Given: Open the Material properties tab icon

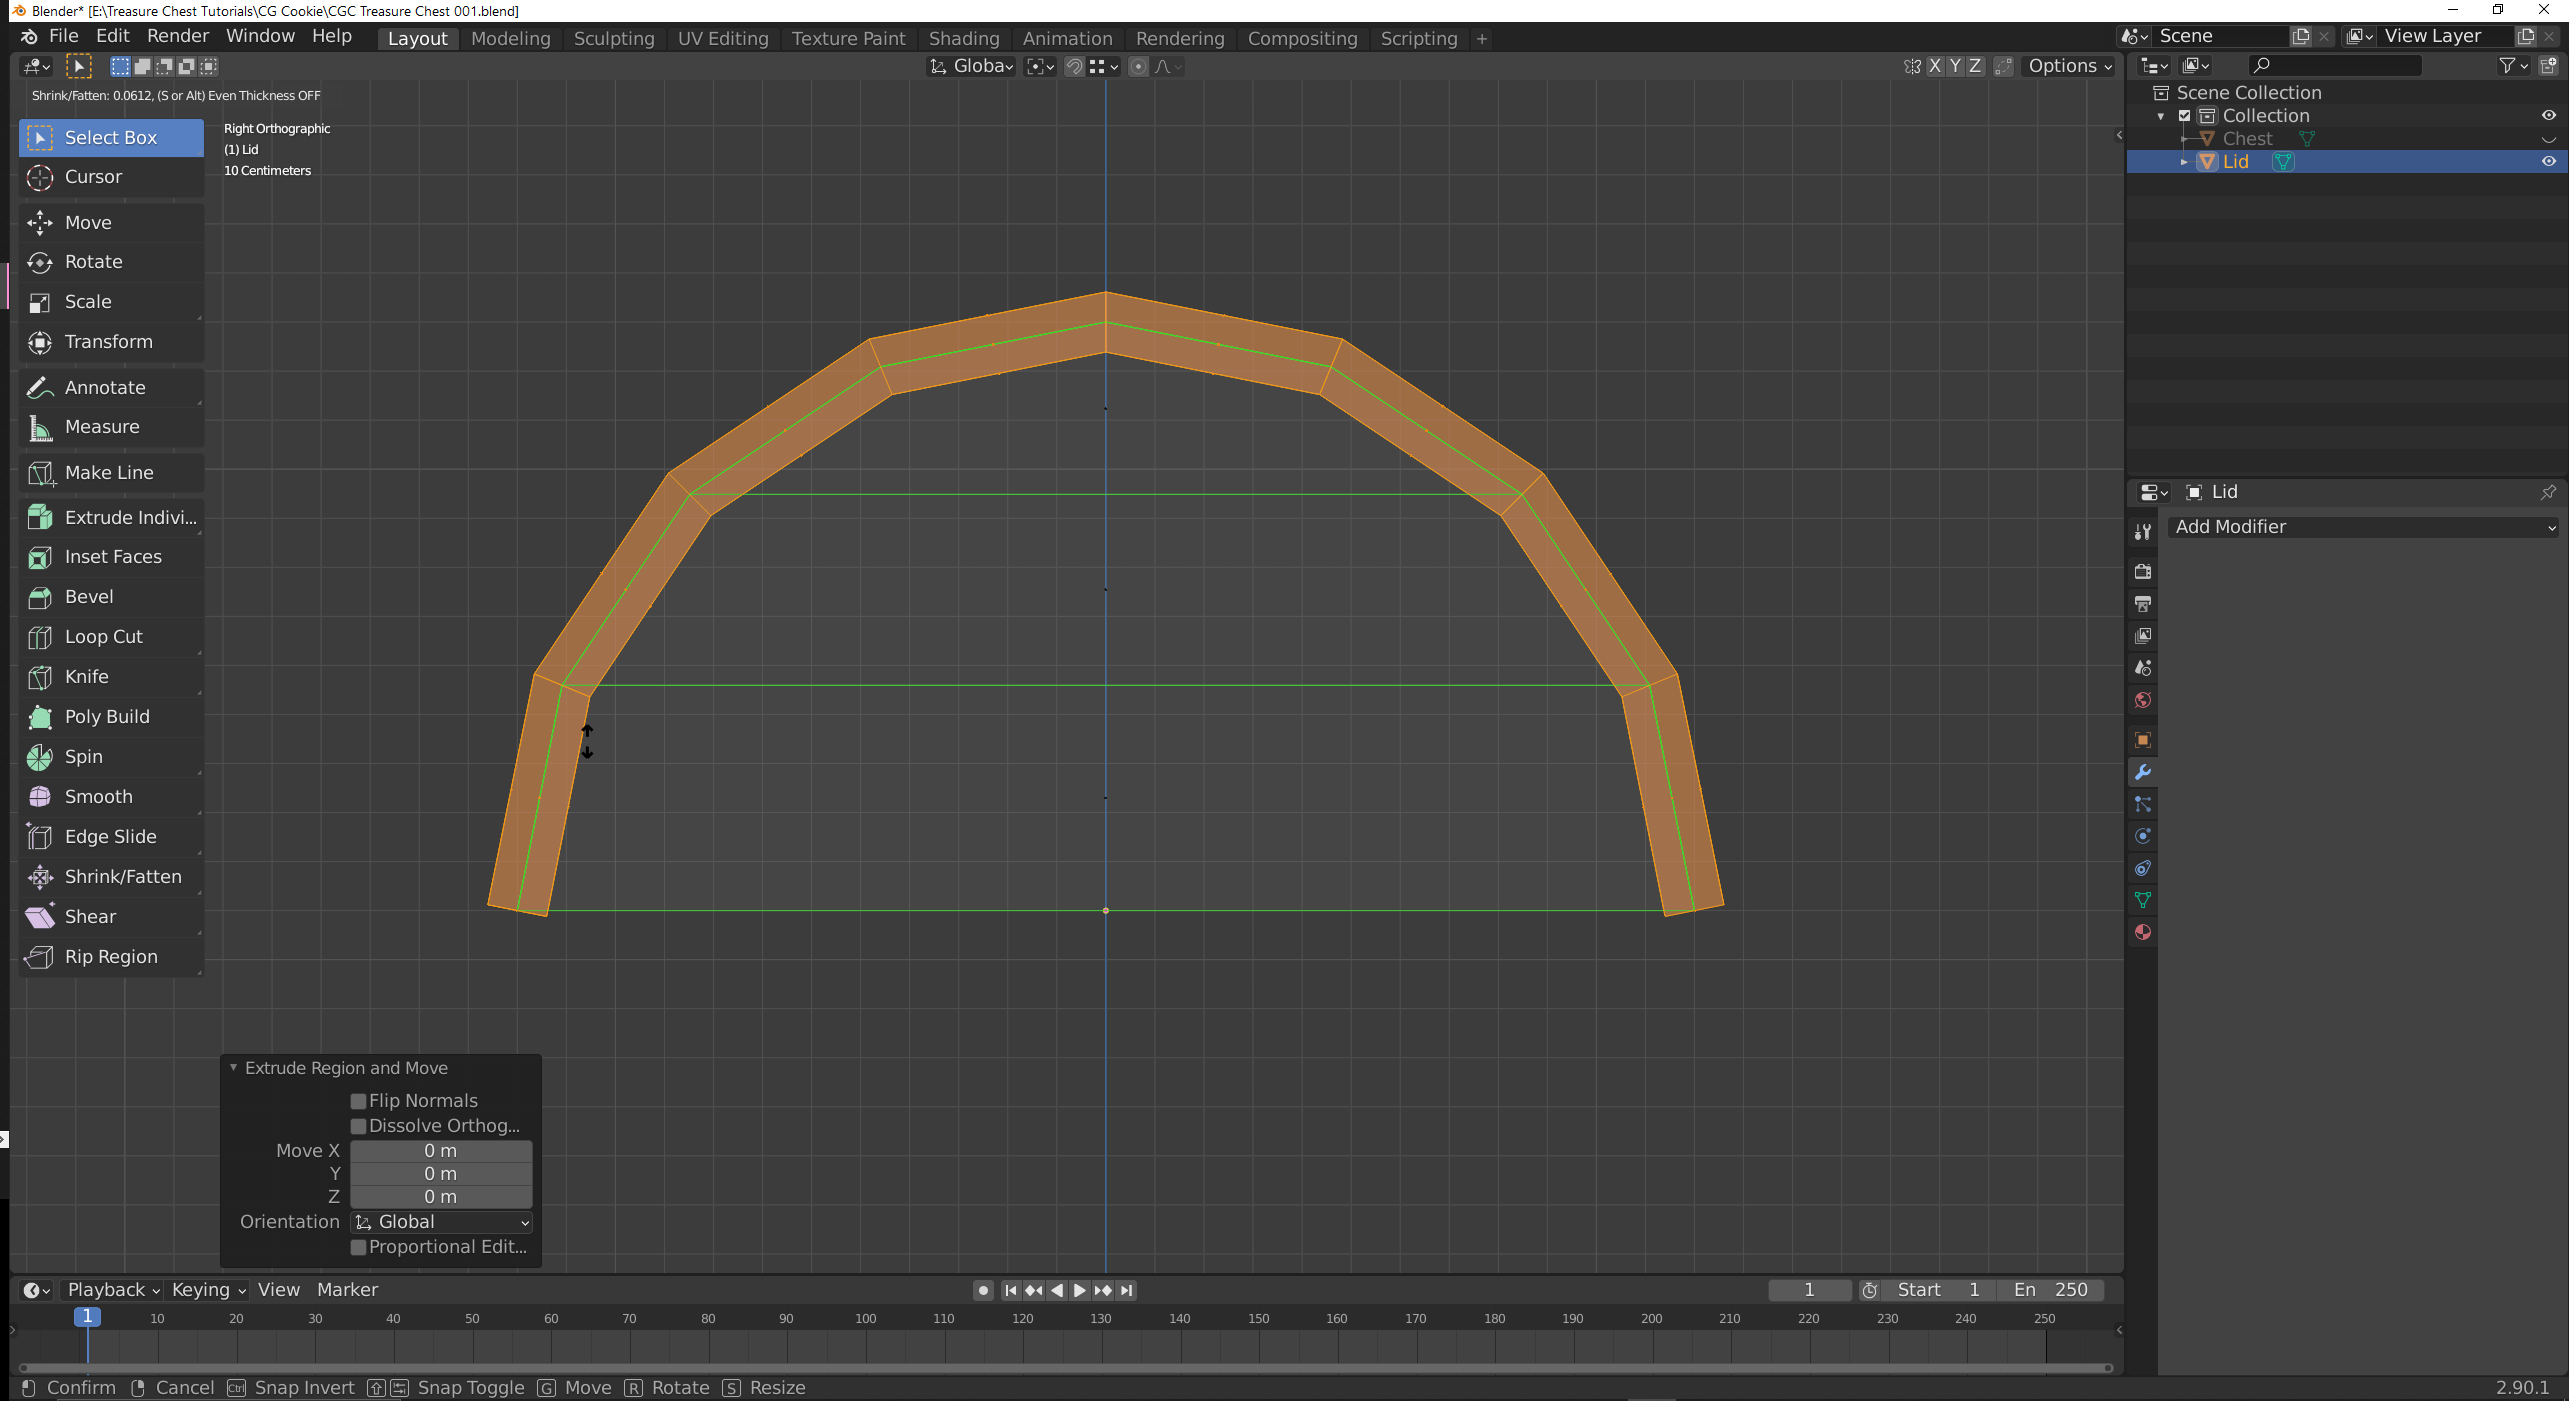Looking at the screenshot, I should [x=2142, y=933].
